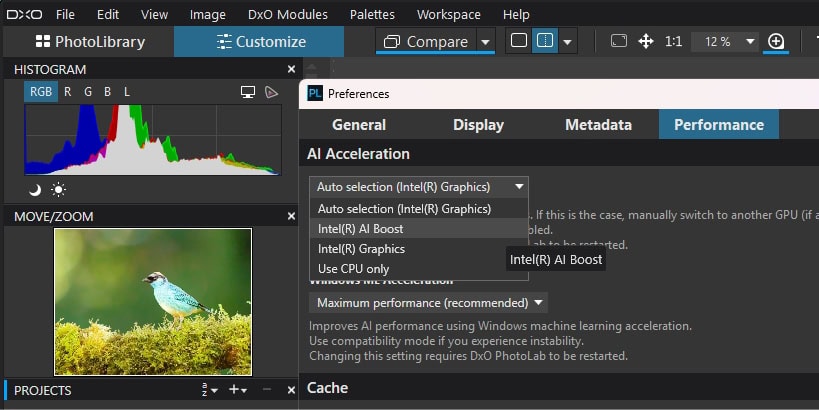The image size is (819, 410).
Task: Switch to the General preferences tab
Action: click(359, 124)
